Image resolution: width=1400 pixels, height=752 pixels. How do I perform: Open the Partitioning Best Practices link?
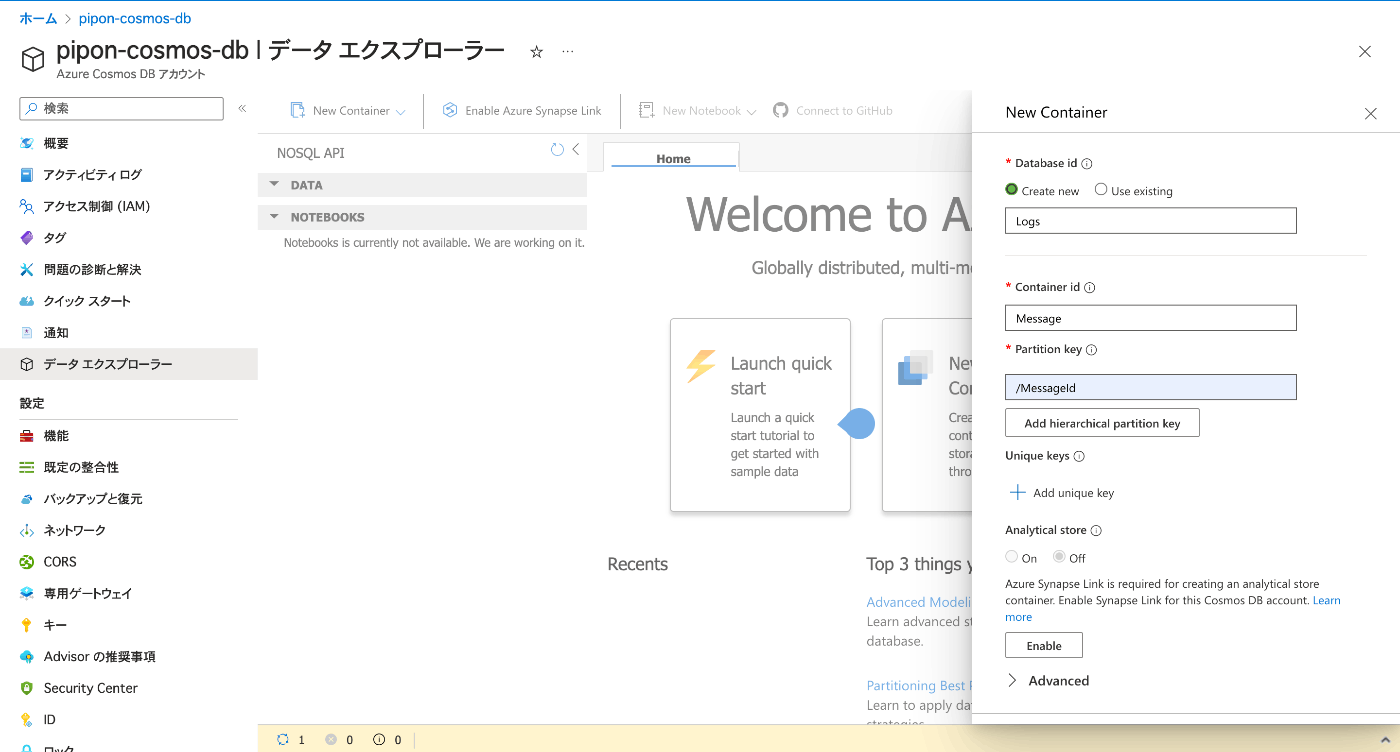[917, 686]
